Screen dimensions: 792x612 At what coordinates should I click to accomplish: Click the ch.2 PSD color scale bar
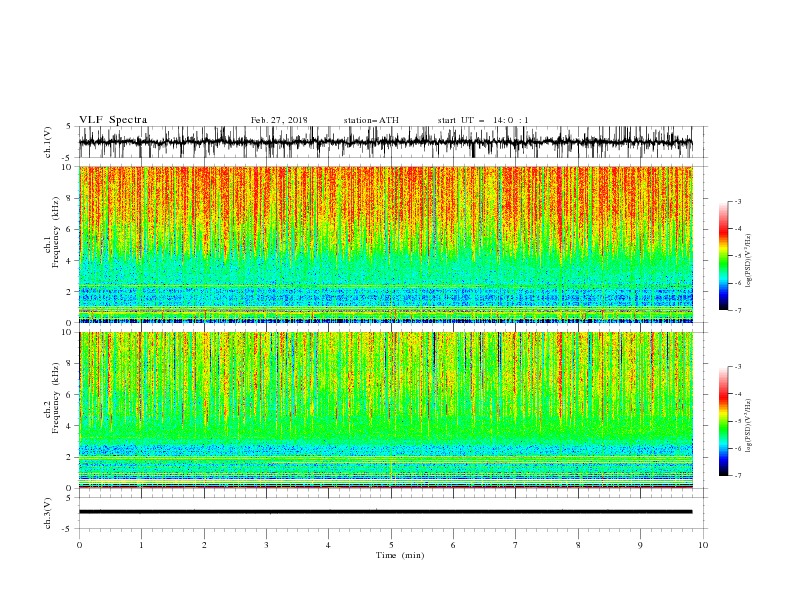click(723, 421)
